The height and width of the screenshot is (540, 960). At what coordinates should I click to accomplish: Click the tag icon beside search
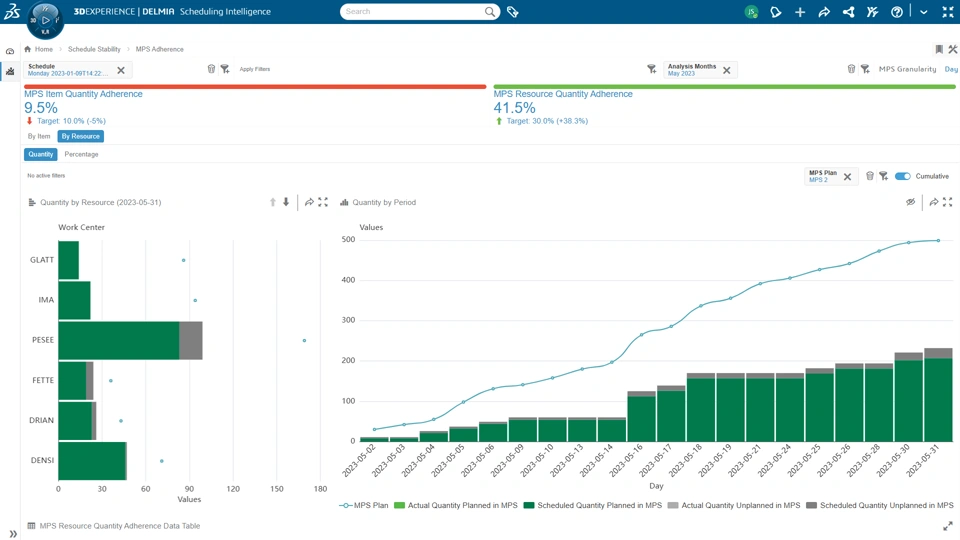click(x=512, y=12)
